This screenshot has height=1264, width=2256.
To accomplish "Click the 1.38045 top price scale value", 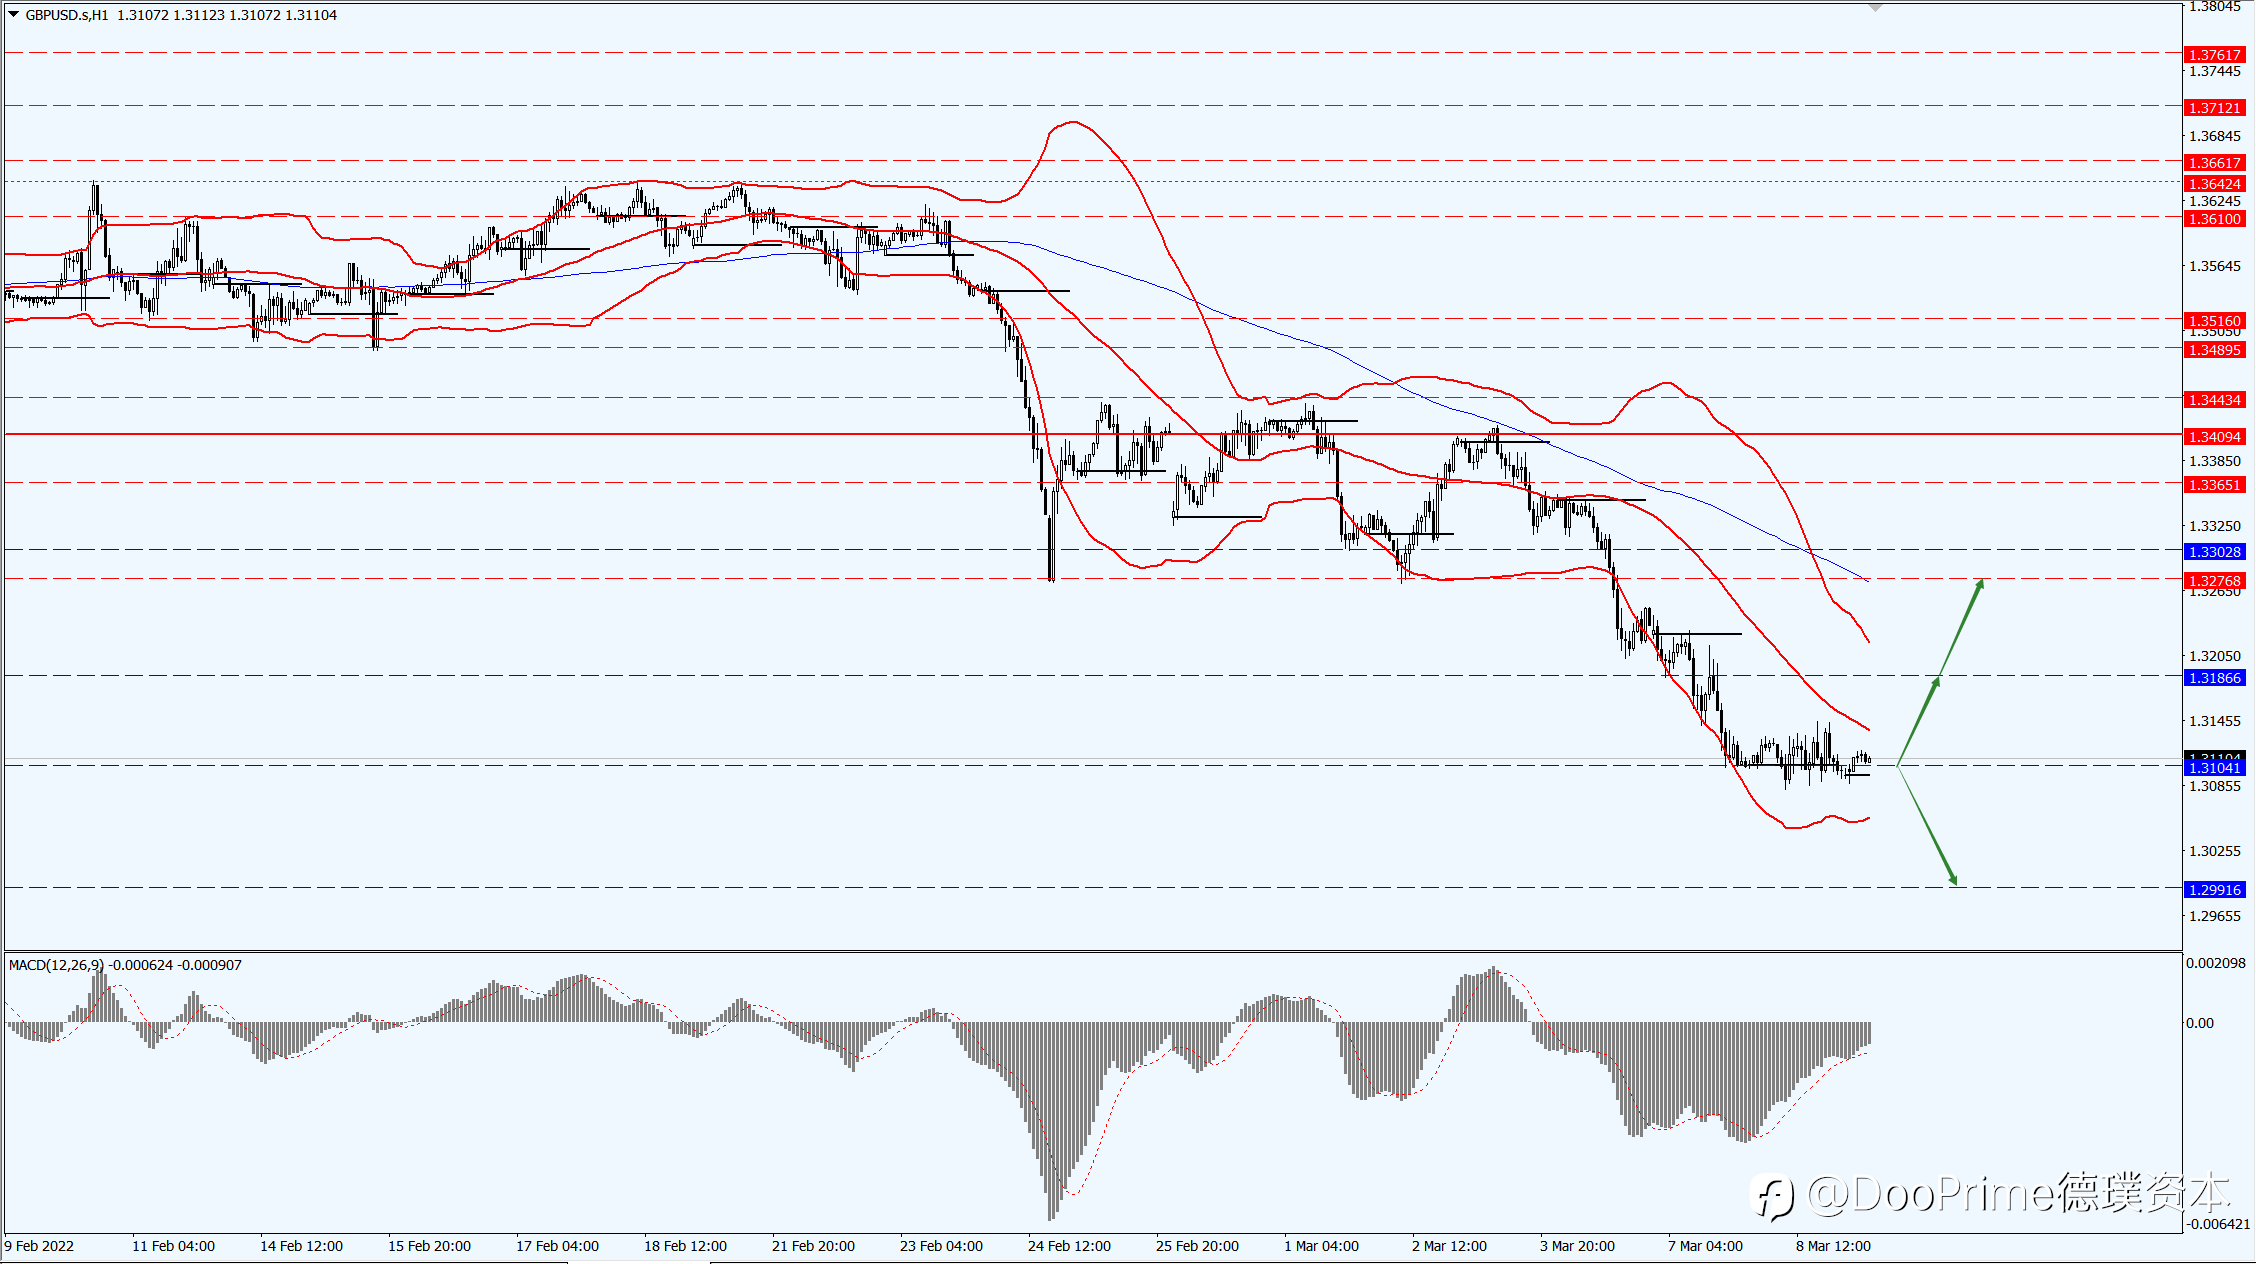I will [2214, 7].
